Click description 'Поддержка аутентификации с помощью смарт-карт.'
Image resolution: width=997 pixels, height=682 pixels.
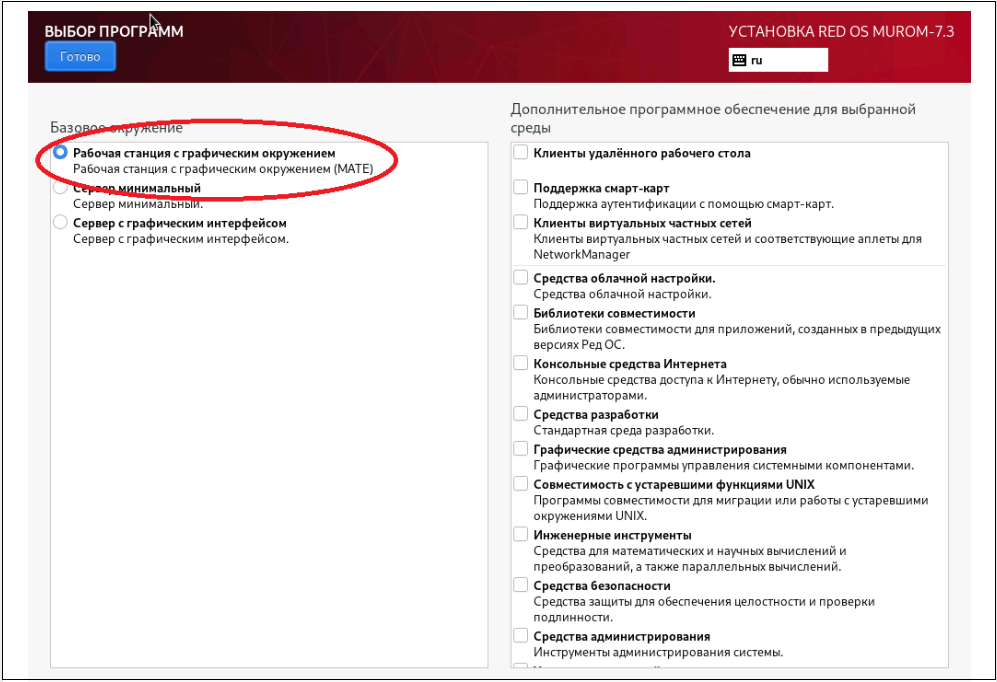684,204
